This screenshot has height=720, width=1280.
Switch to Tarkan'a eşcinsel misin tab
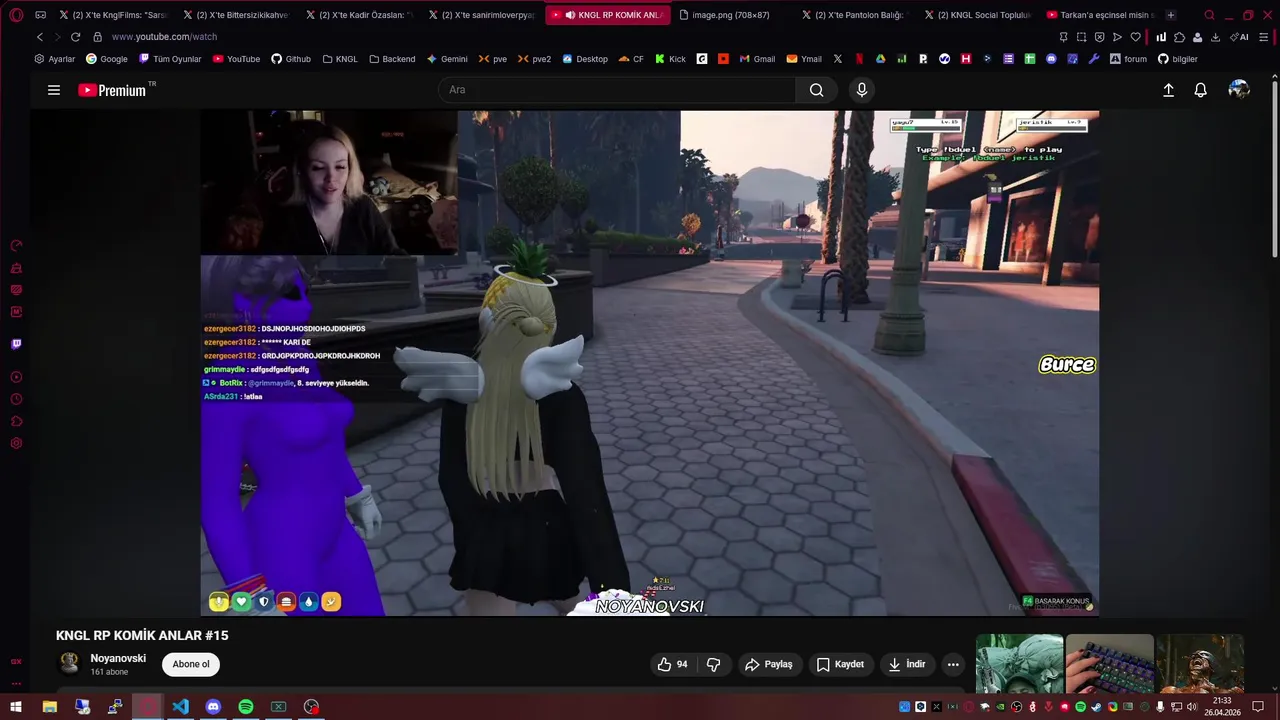[1099, 15]
